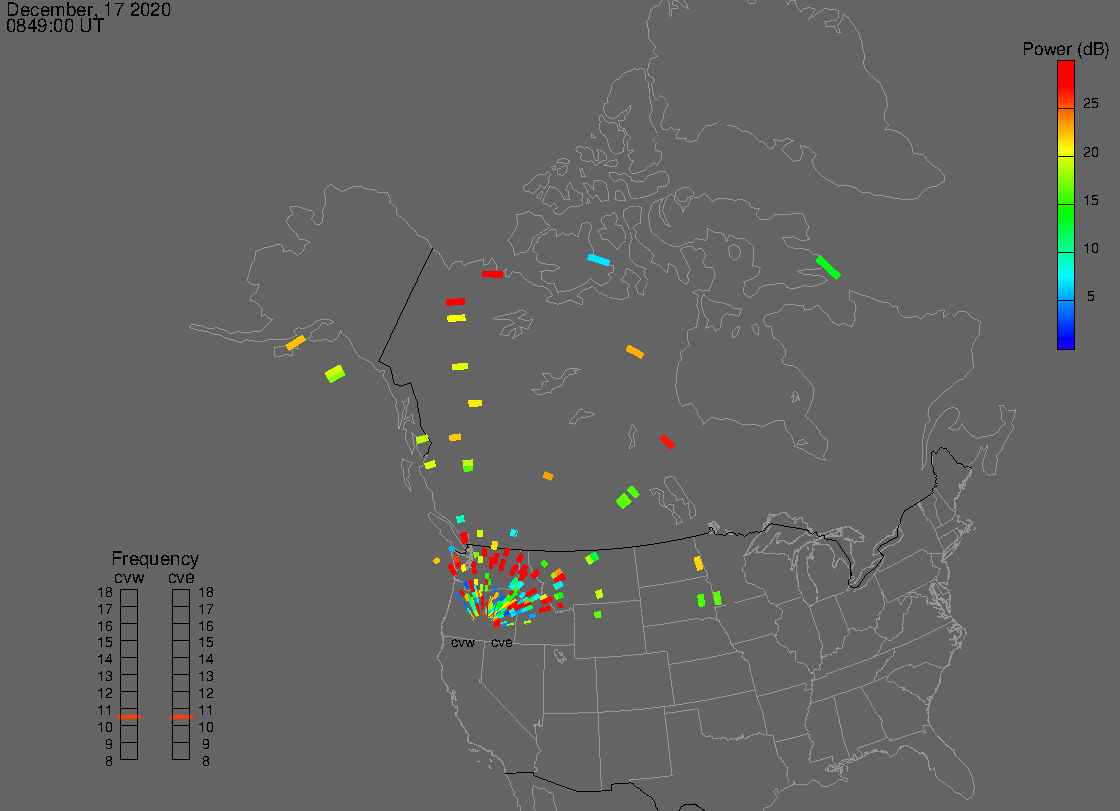
Task: Click the 'Frequency' legend heading
Action: pos(155,559)
